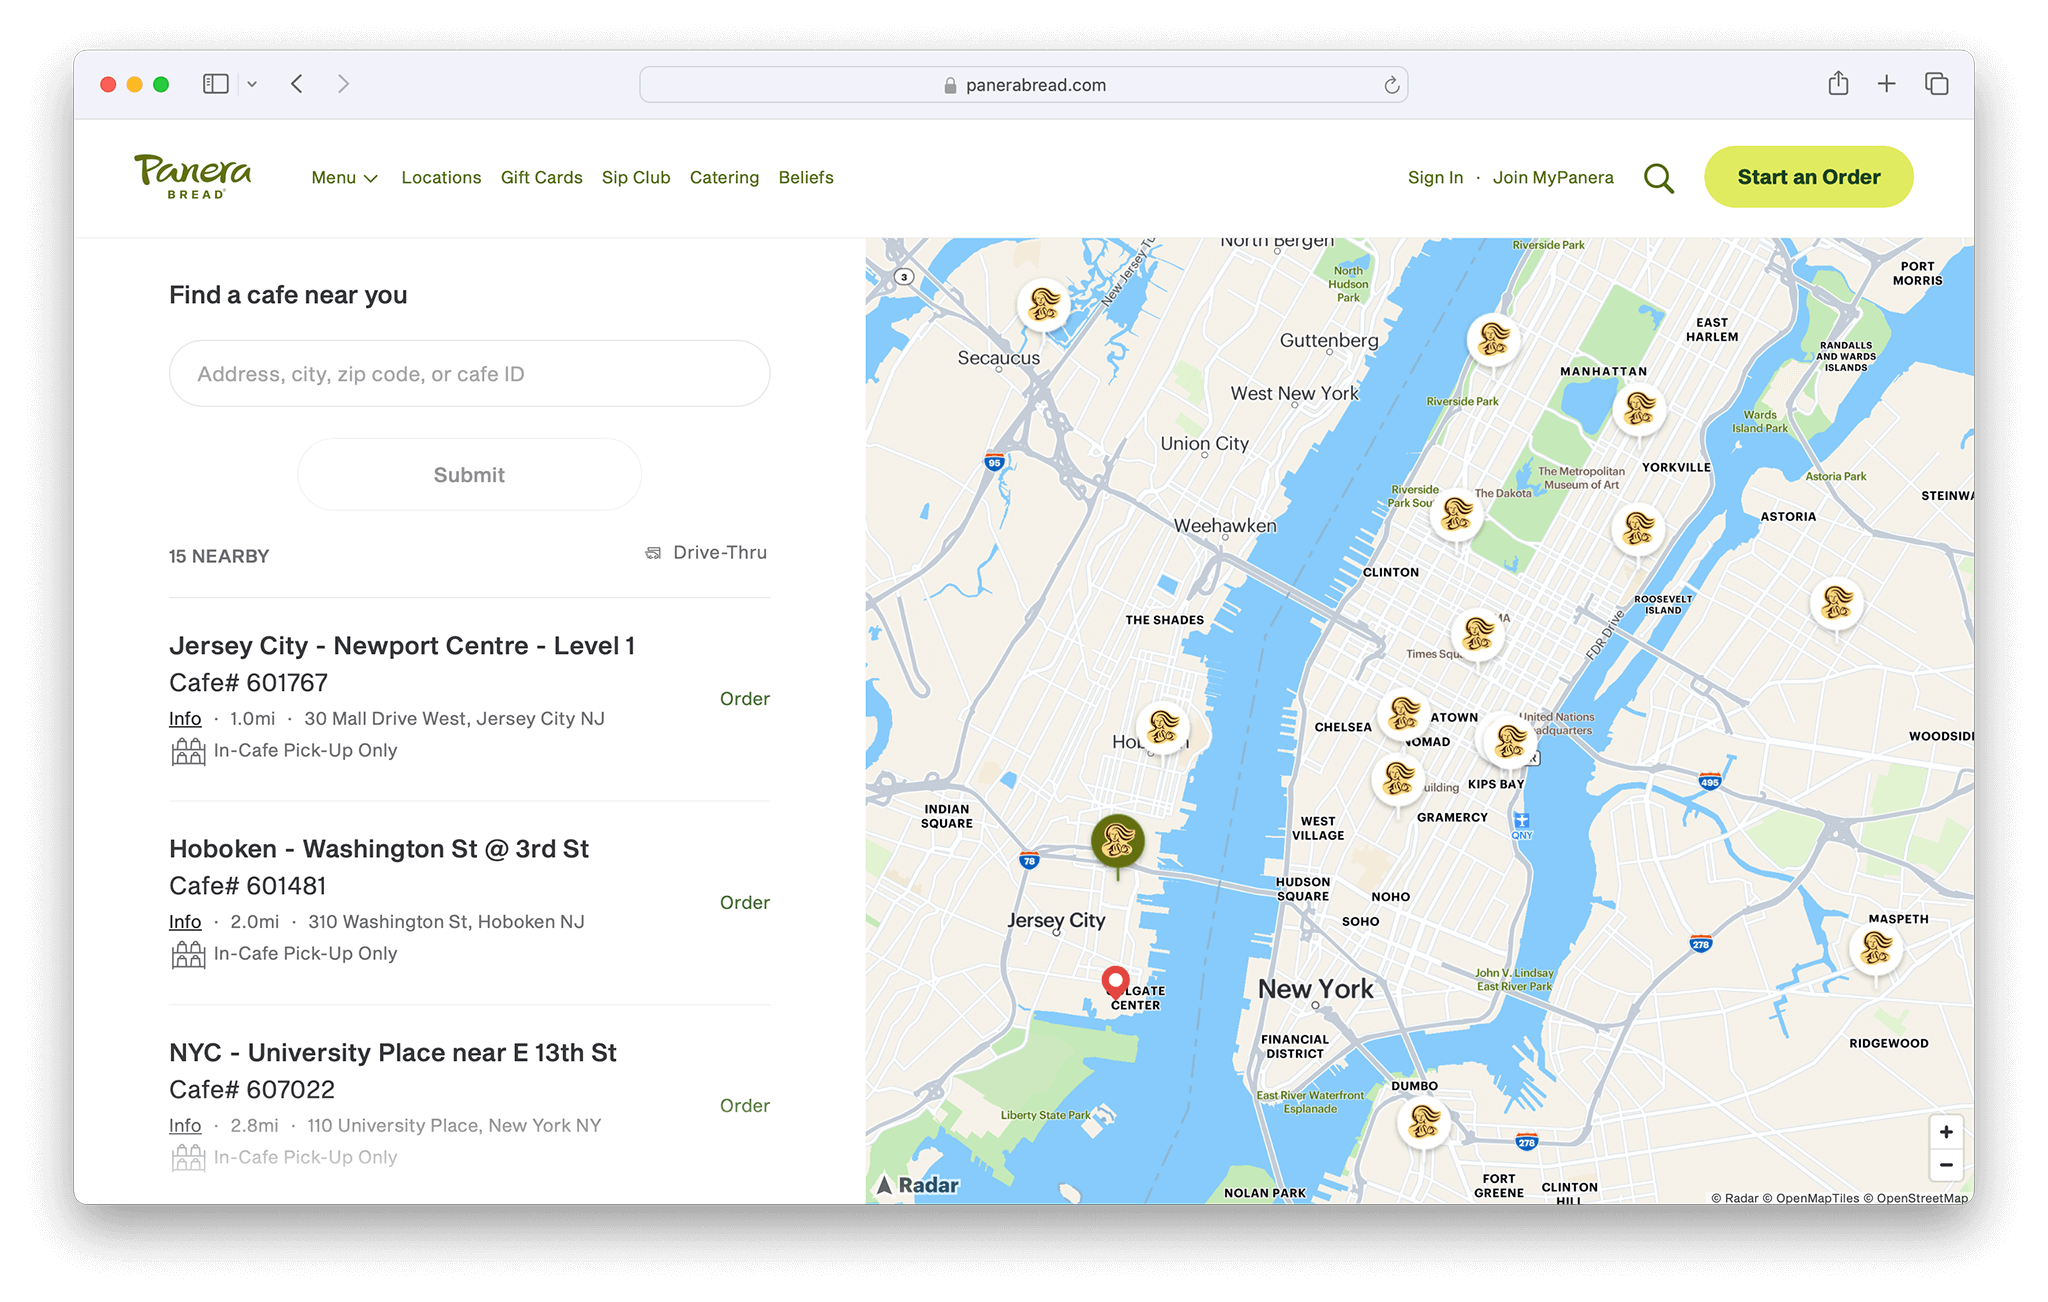This screenshot has height=1302, width=2048.
Task: Click the heading Hoboken - Washington St @ 3rd St
Action: tap(379, 849)
